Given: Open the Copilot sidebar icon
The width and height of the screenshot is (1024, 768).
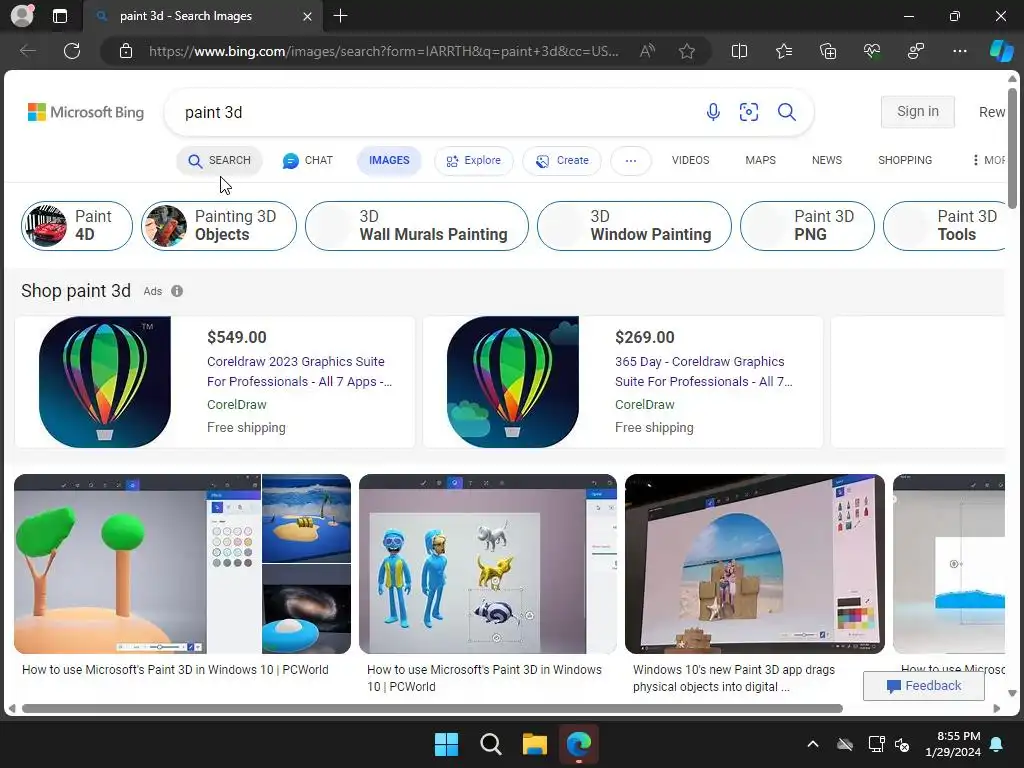Looking at the screenshot, I should click(x=1002, y=51).
